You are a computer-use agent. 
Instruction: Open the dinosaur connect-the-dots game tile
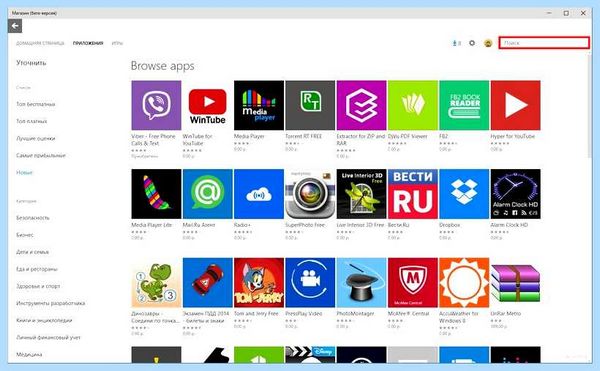156,283
